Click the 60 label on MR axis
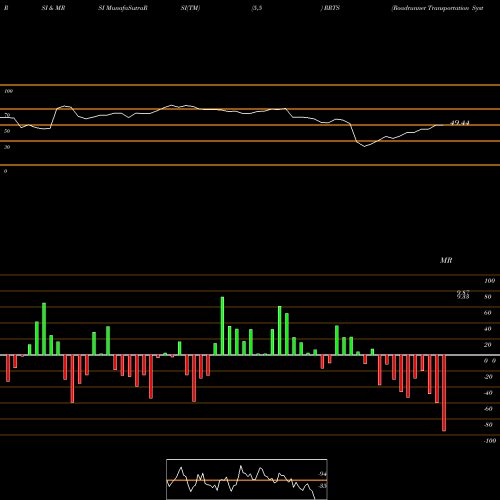This screenshot has width=500, height=500. pyautogui.click(x=488, y=313)
